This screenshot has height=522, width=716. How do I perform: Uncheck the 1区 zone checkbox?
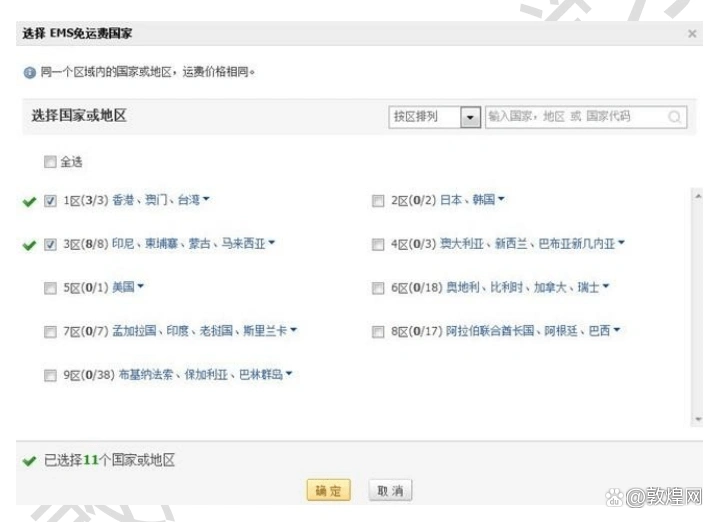pyautogui.click(x=50, y=200)
